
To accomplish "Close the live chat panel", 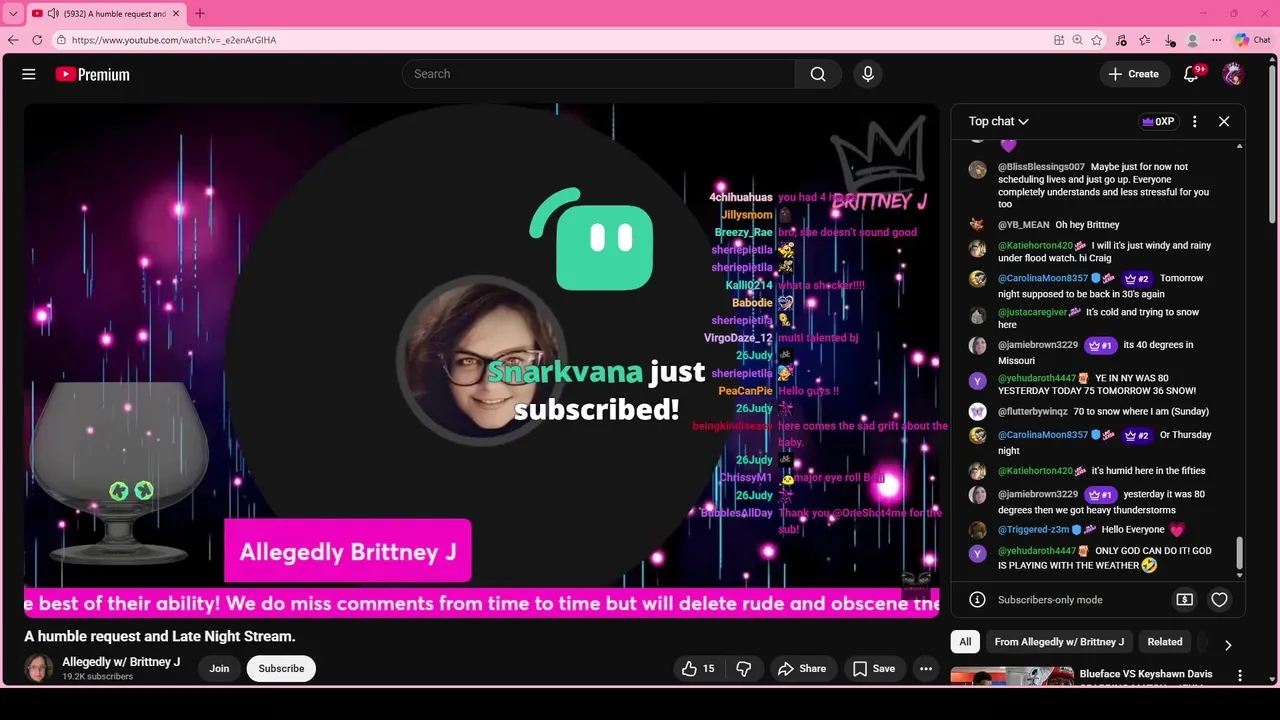I will (1224, 121).
